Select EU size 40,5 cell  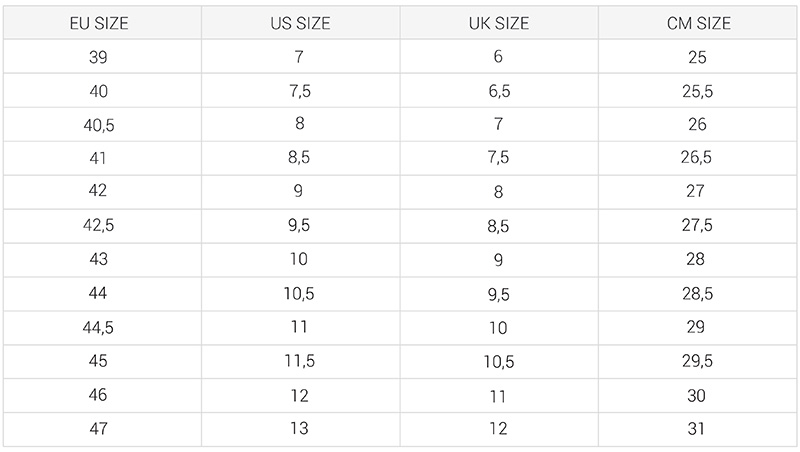click(x=99, y=124)
